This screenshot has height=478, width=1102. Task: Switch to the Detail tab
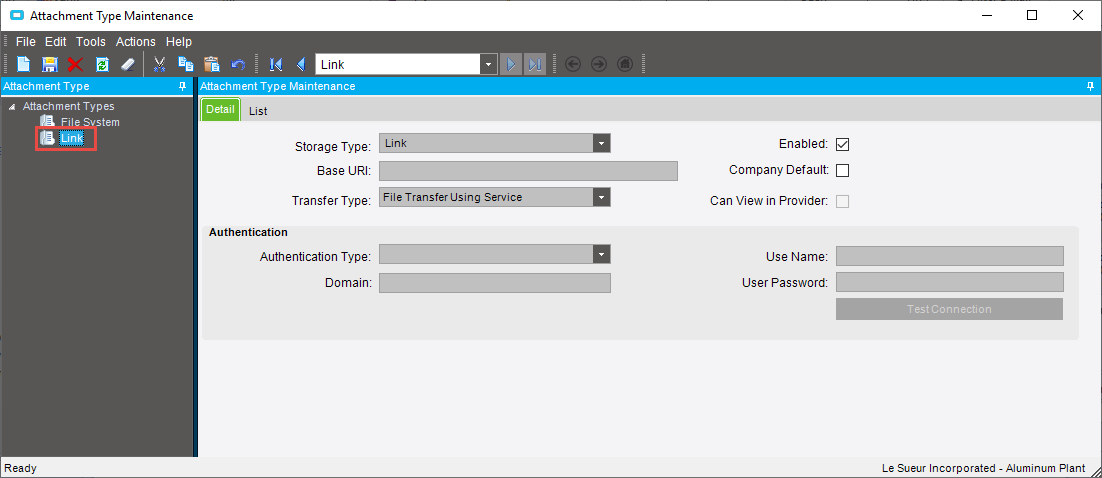coord(221,110)
